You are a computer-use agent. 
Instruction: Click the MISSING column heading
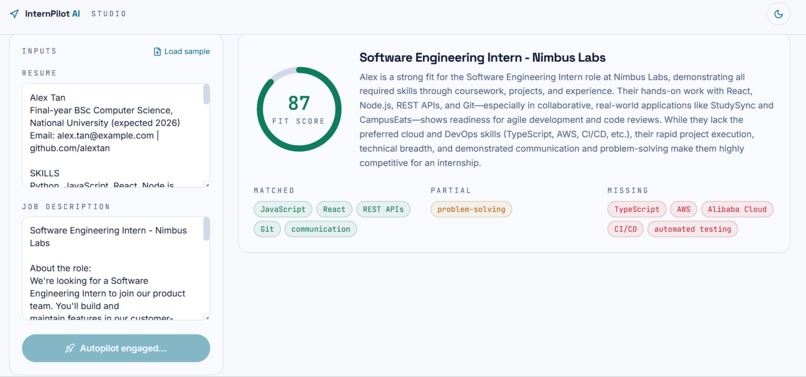(x=628, y=190)
